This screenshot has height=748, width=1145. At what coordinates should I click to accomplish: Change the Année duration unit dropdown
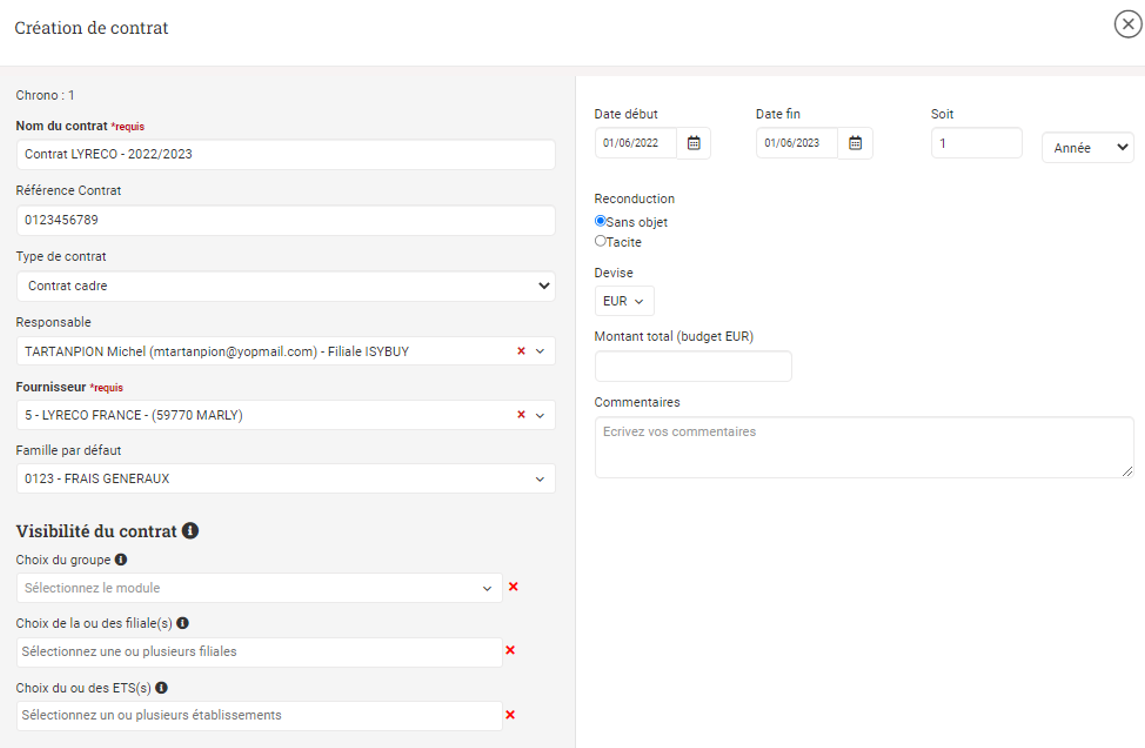tap(1088, 147)
